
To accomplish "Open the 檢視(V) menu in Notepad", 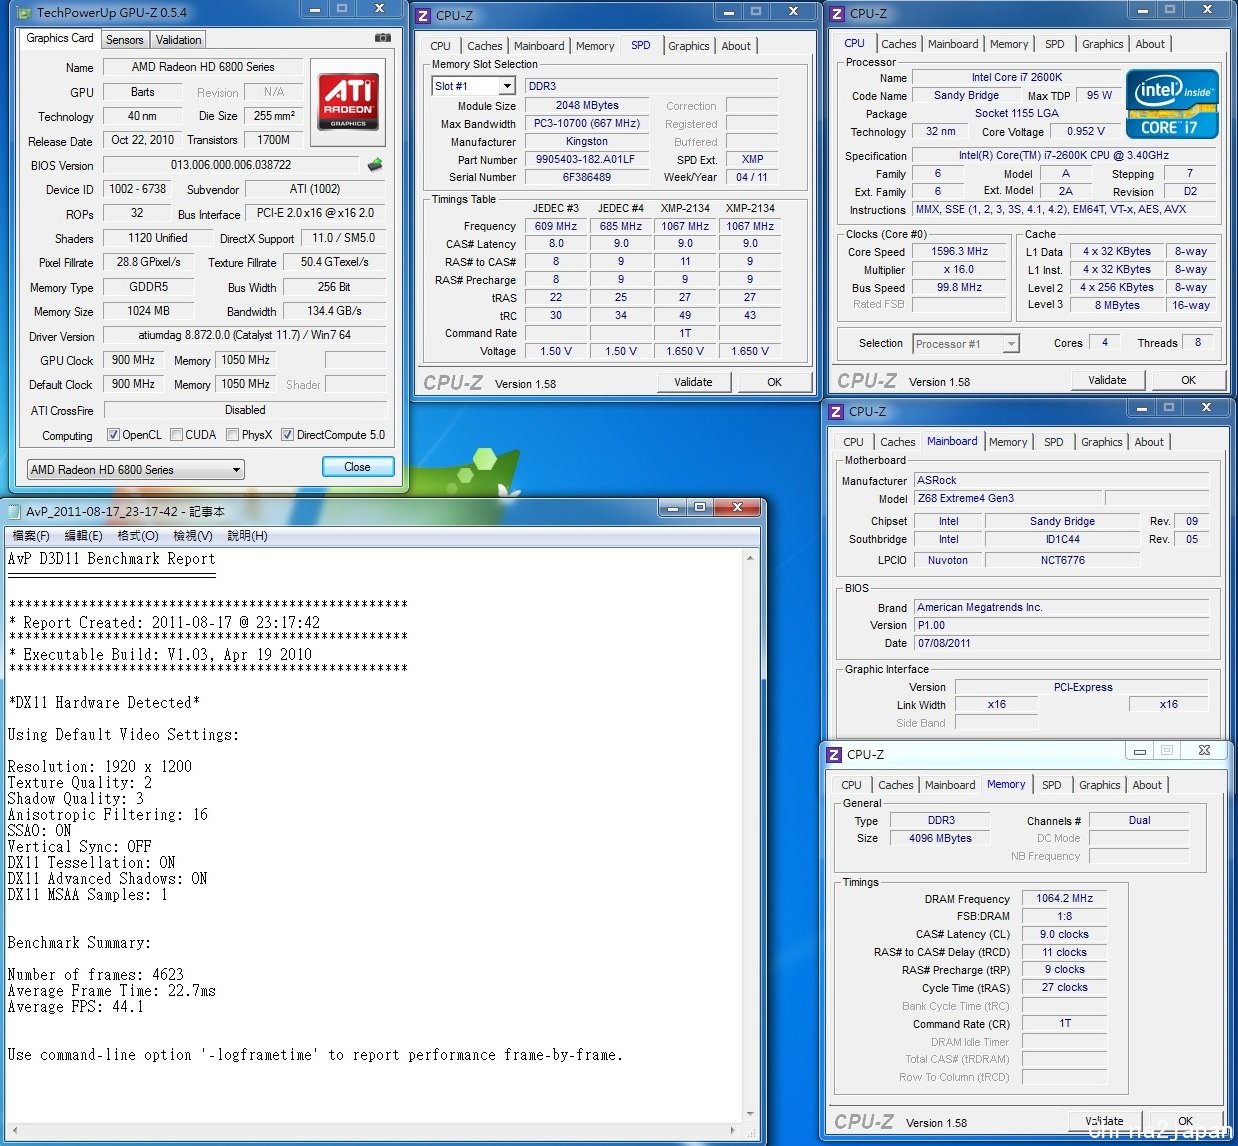I will (192, 536).
